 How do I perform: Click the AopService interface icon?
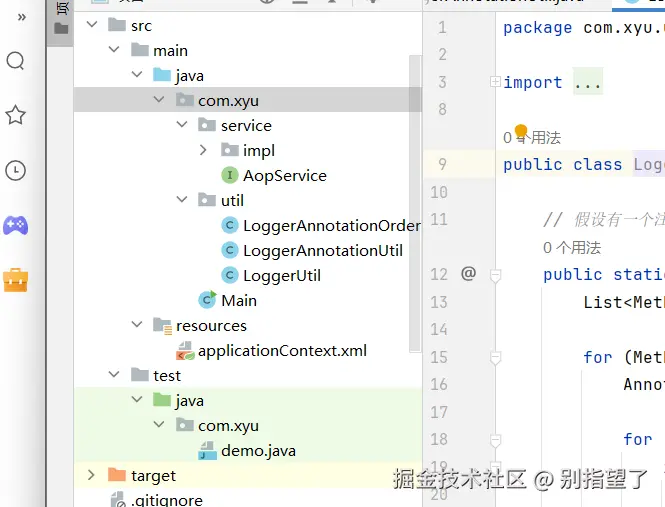pos(229,175)
